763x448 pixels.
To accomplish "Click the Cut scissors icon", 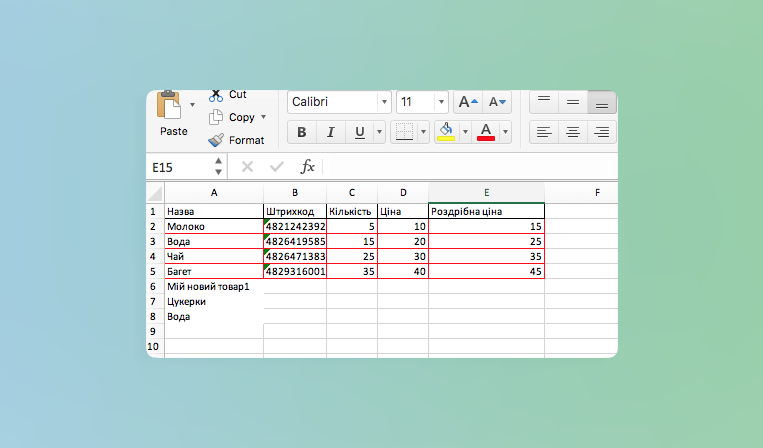I will [215, 95].
